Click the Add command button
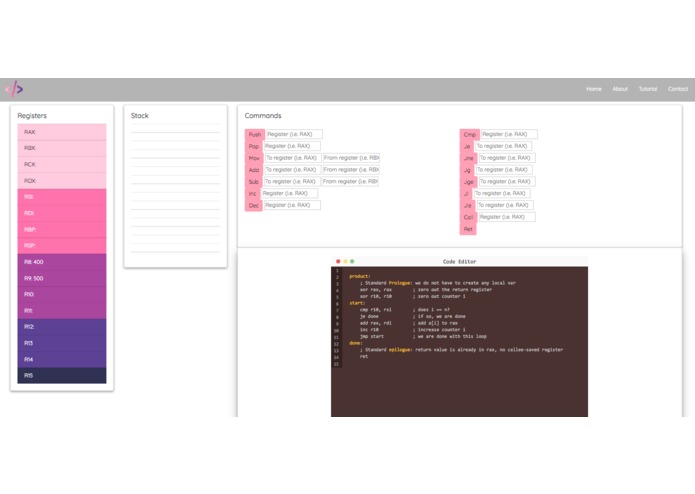695x494 pixels. (x=254, y=170)
